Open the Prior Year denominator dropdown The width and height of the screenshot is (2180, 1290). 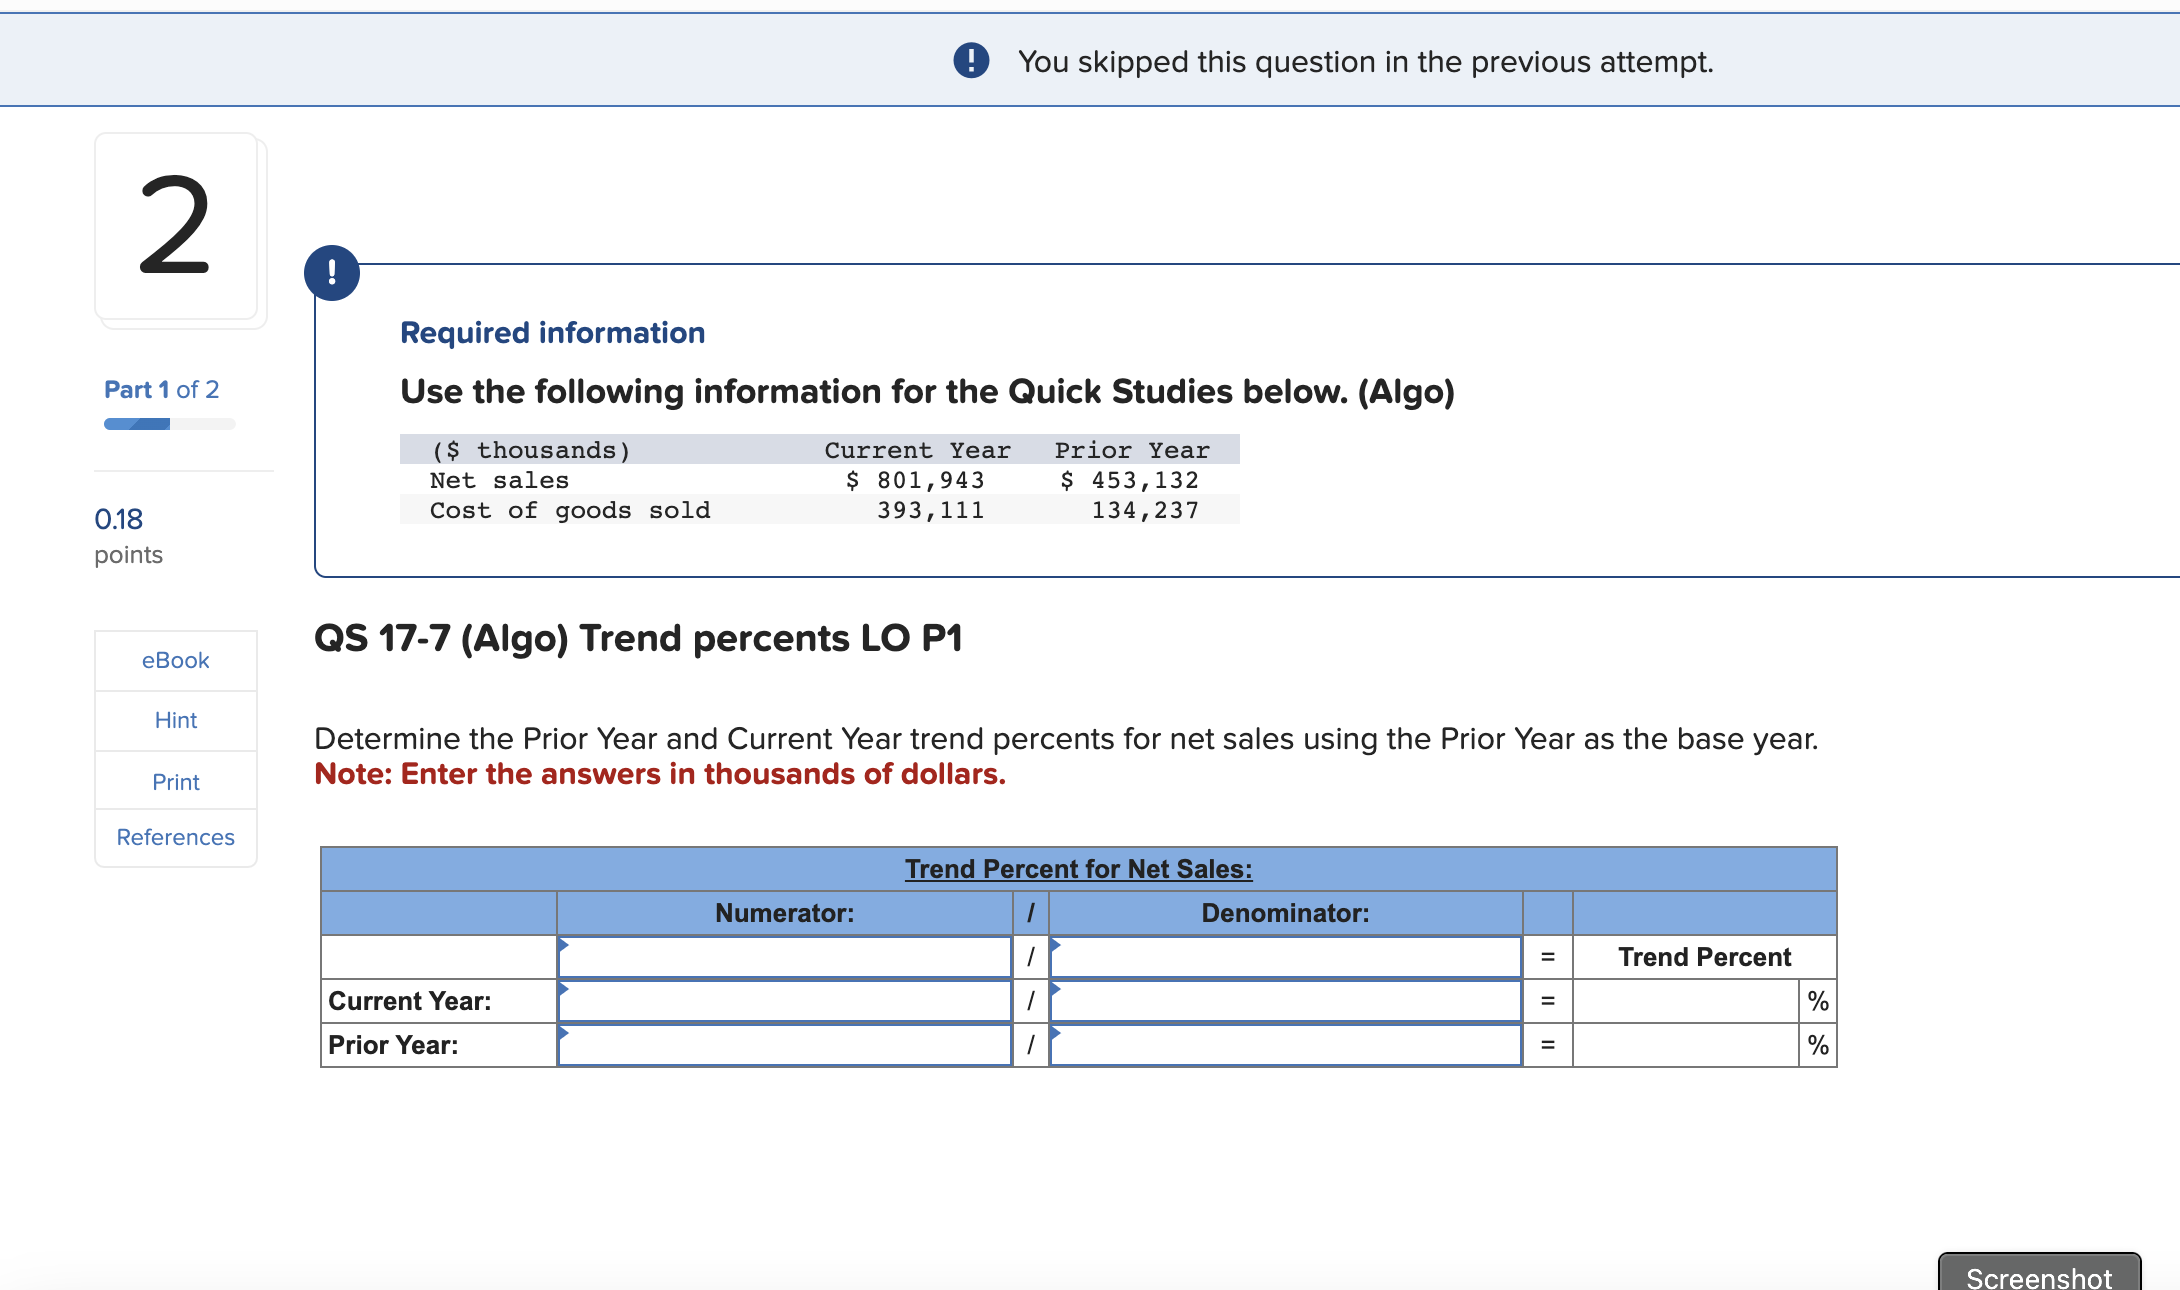click(1285, 1045)
